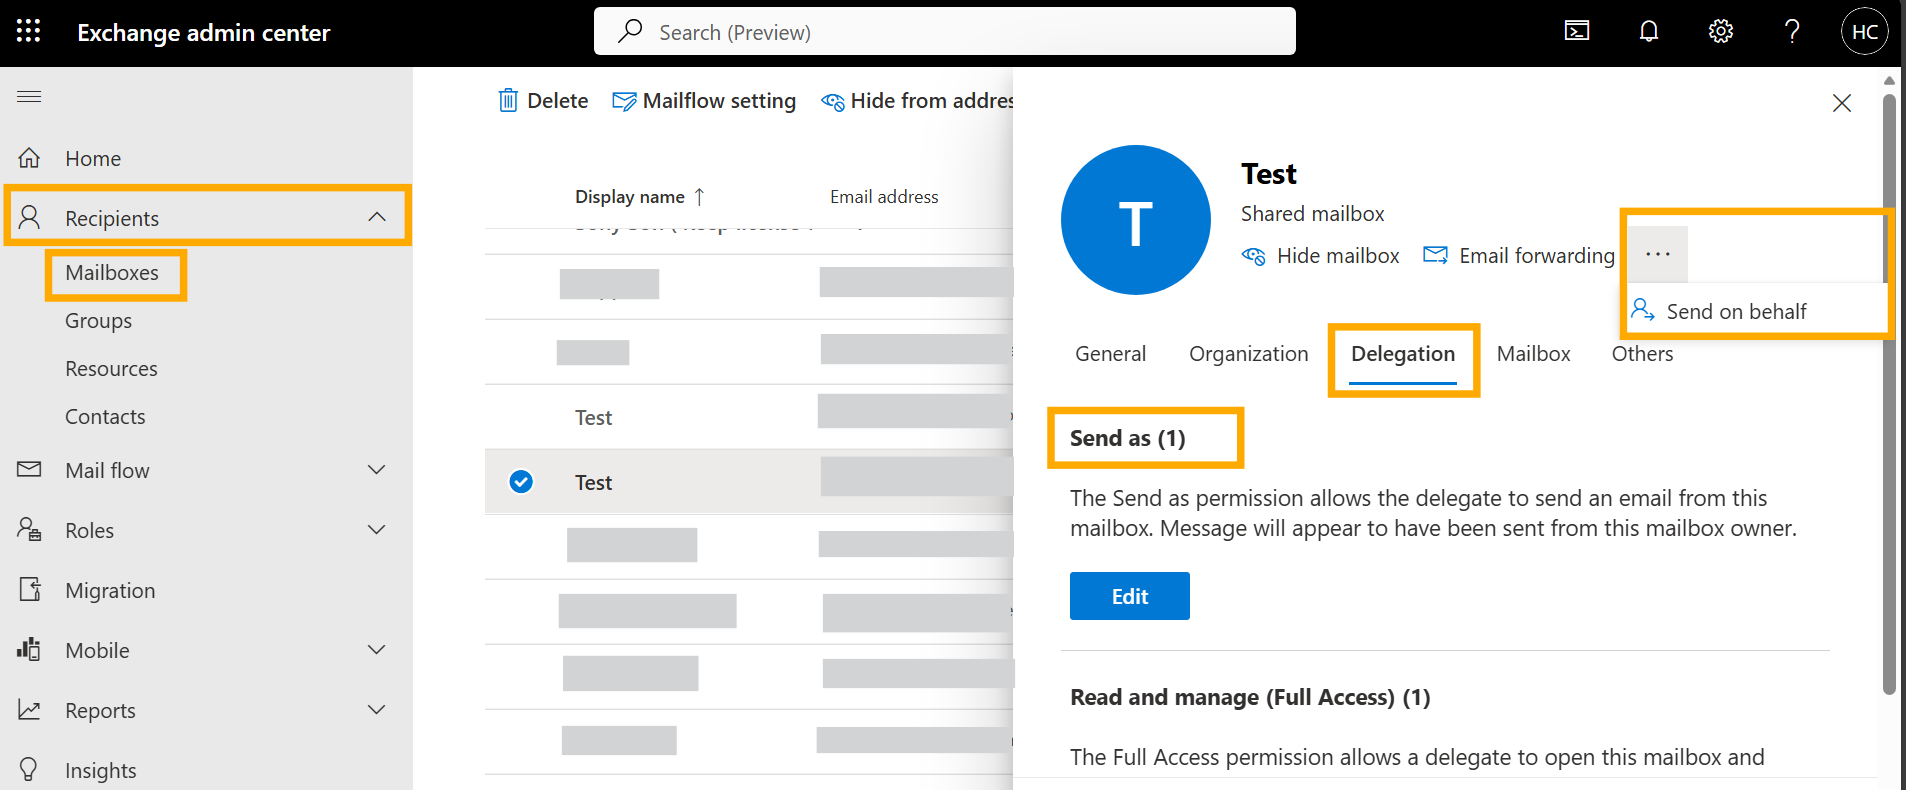
Task: Click Edit under Send as
Action: click(x=1130, y=596)
